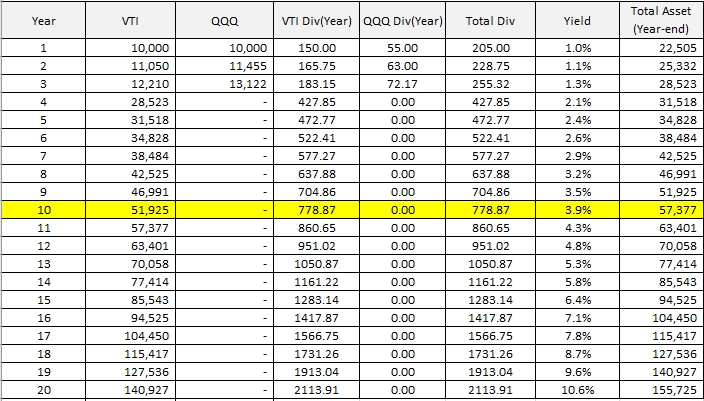Click Total Asset cell 25,332
This screenshot has width=704, height=401.
tap(661, 66)
